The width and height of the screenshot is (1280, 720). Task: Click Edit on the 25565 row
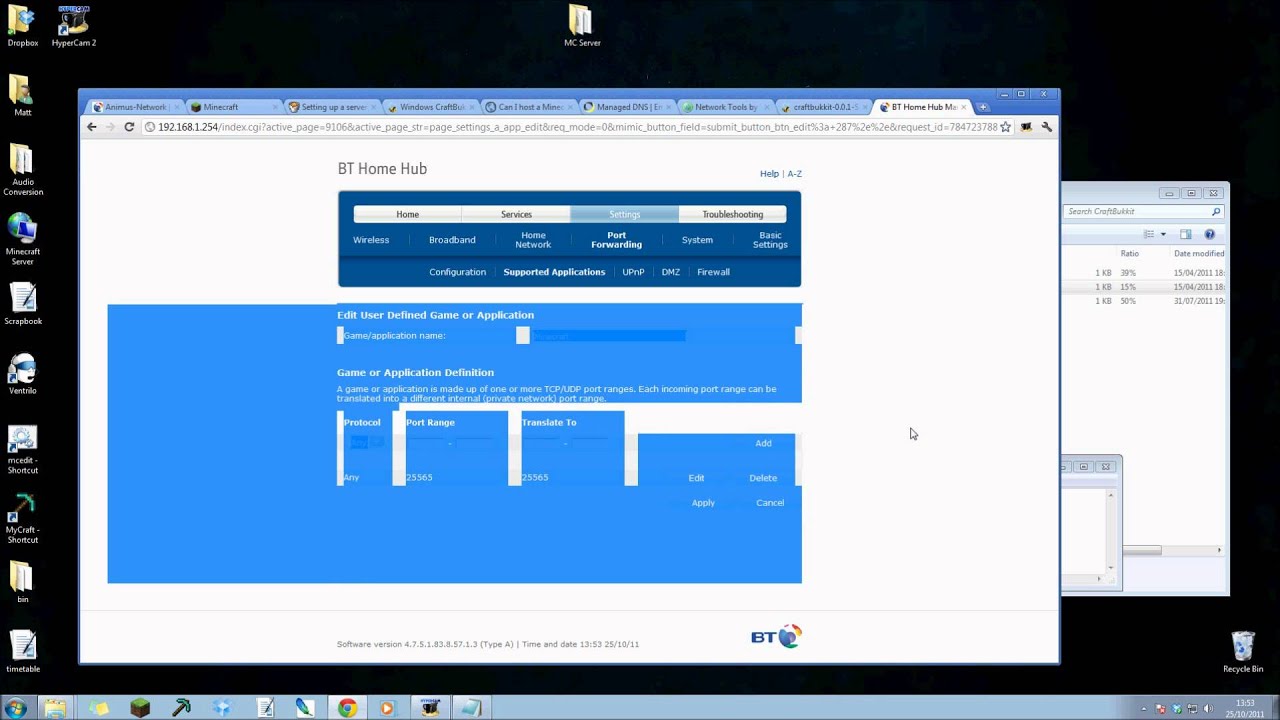click(x=696, y=478)
